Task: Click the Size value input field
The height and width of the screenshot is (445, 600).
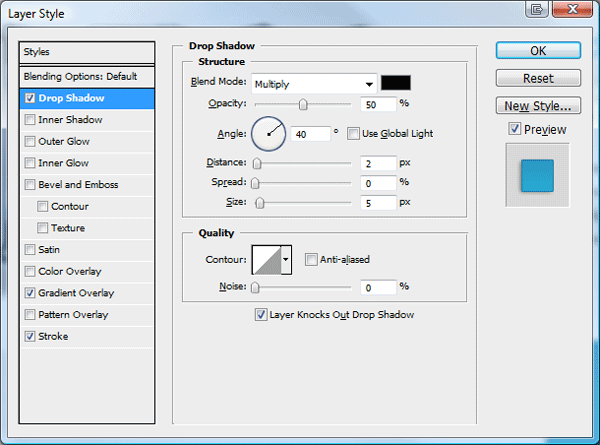Action: click(378, 202)
